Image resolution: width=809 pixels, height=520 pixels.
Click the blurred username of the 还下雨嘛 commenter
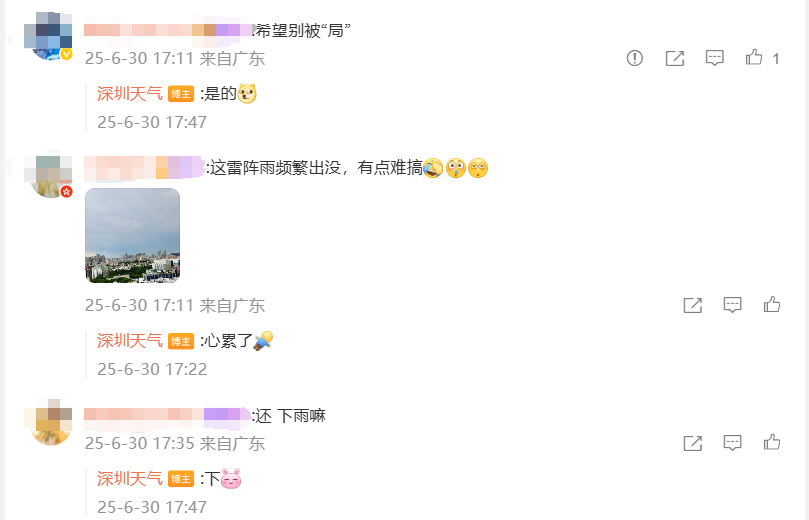coord(168,416)
